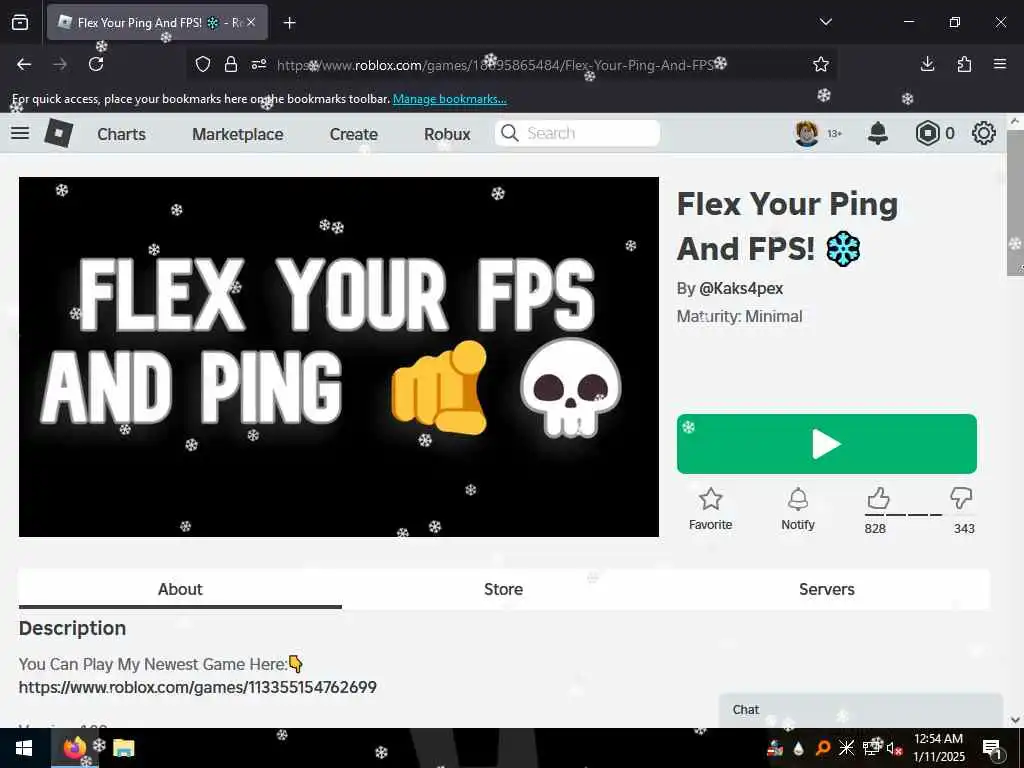Click the orange magnifier tray icon
This screenshot has width=1024, height=768.
point(823,748)
